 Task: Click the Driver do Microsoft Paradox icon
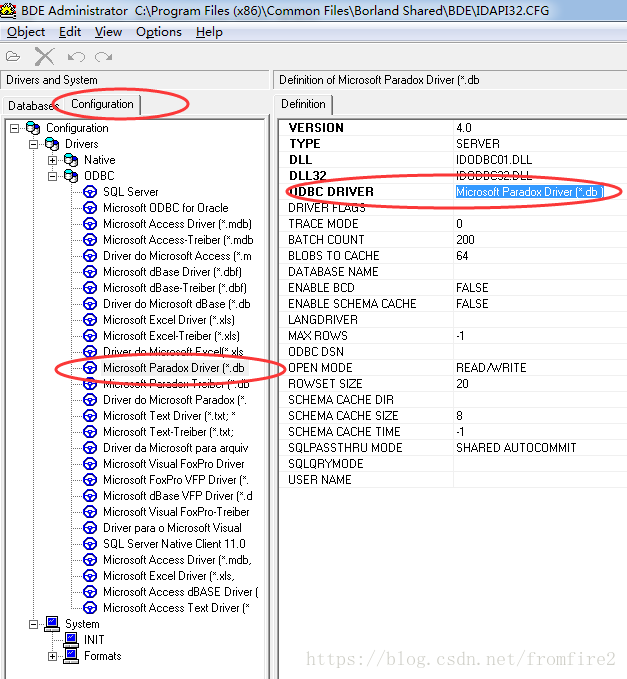(x=90, y=400)
